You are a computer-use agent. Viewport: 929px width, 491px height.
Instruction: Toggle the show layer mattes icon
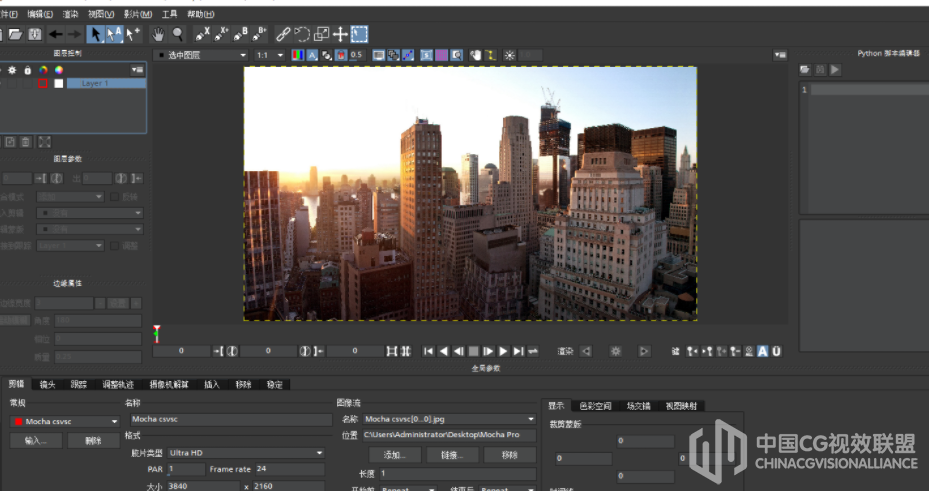tap(326, 55)
